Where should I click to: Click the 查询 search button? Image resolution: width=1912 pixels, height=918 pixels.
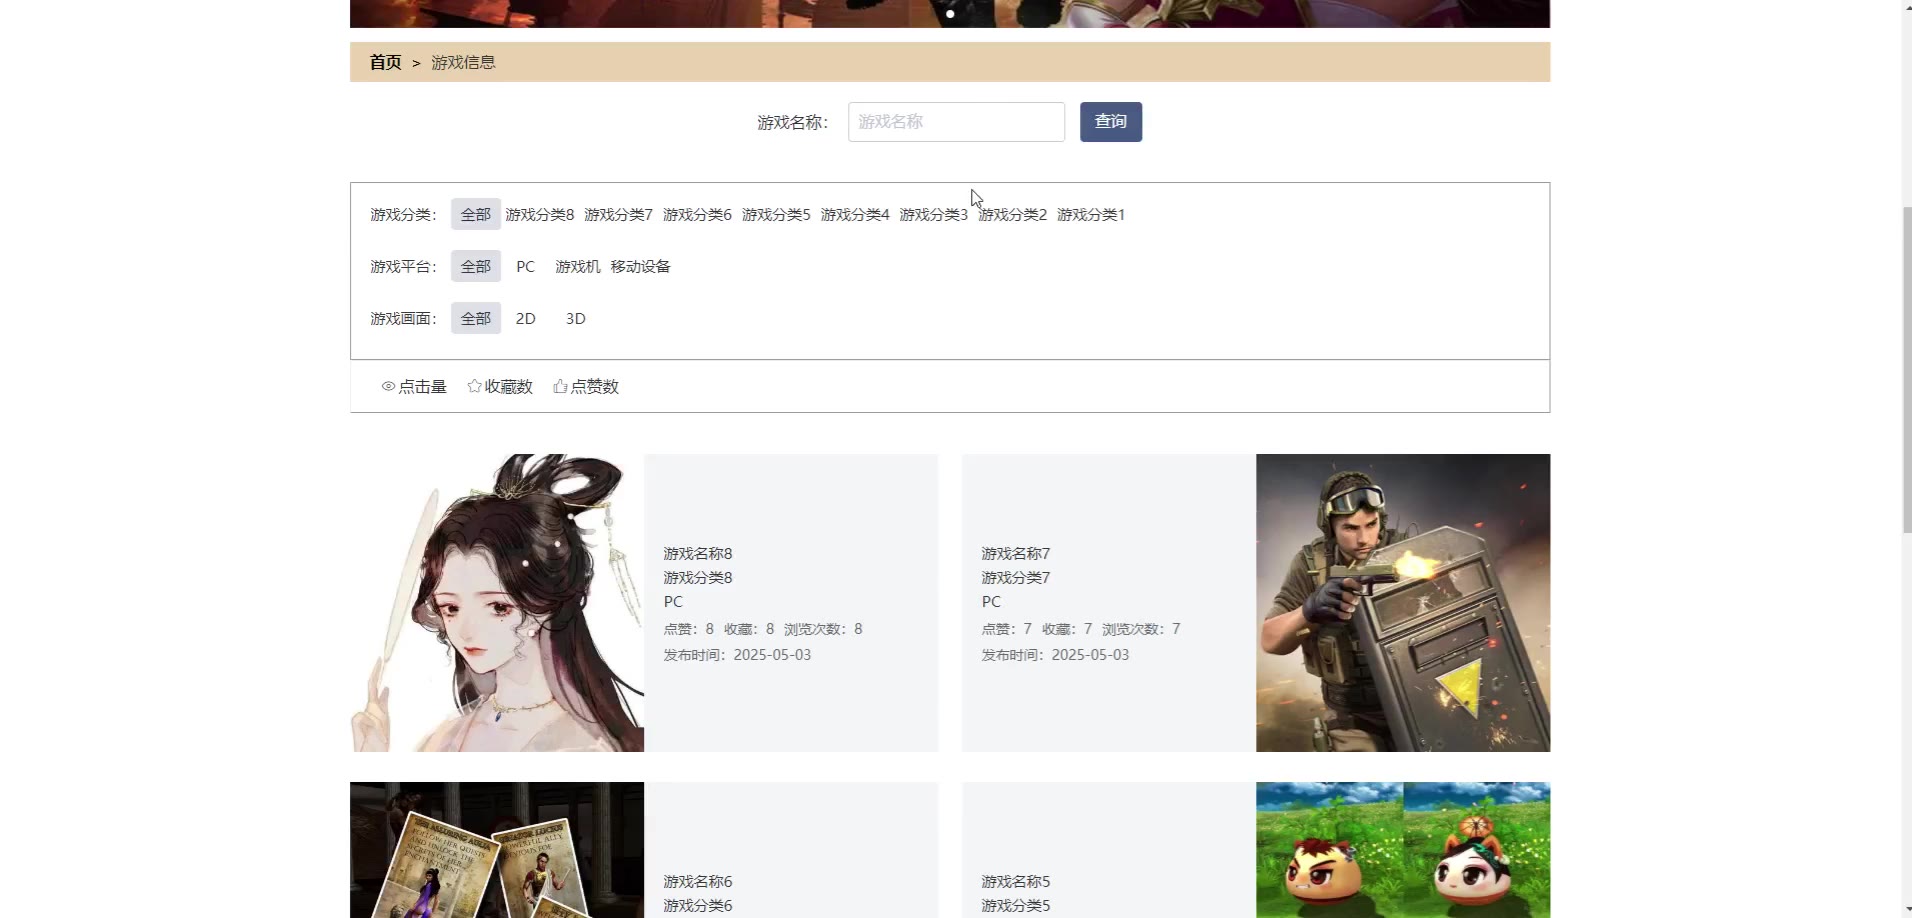click(x=1110, y=122)
